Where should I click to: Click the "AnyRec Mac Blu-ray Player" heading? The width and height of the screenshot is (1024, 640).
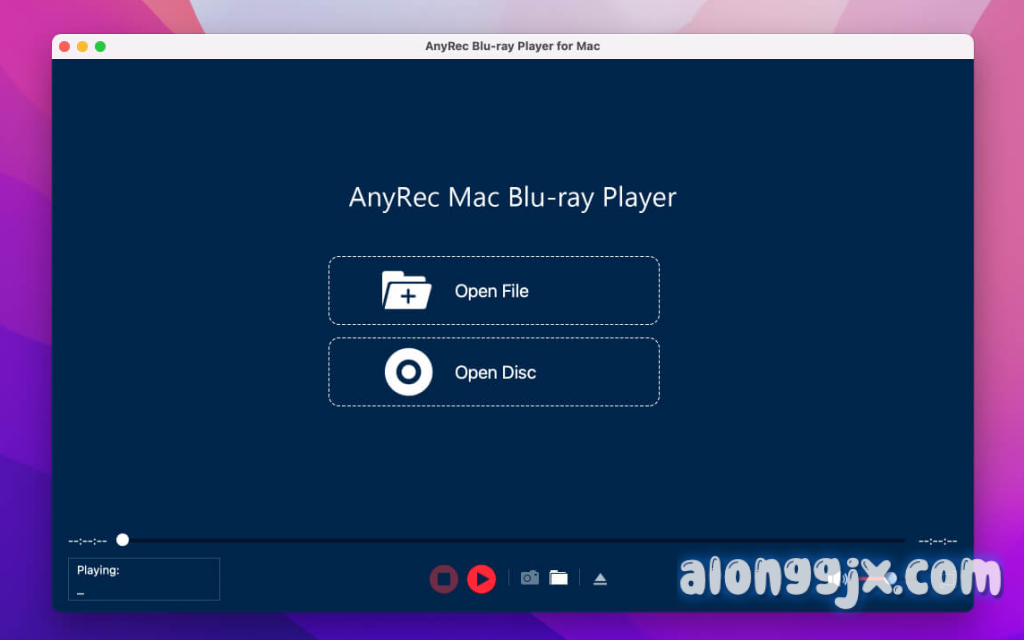click(512, 197)
